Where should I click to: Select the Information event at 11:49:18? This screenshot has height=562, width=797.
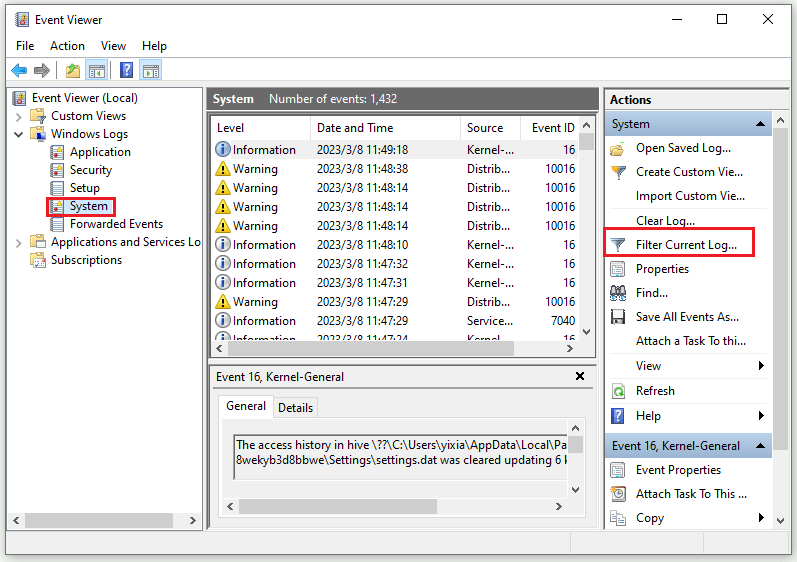395,150
